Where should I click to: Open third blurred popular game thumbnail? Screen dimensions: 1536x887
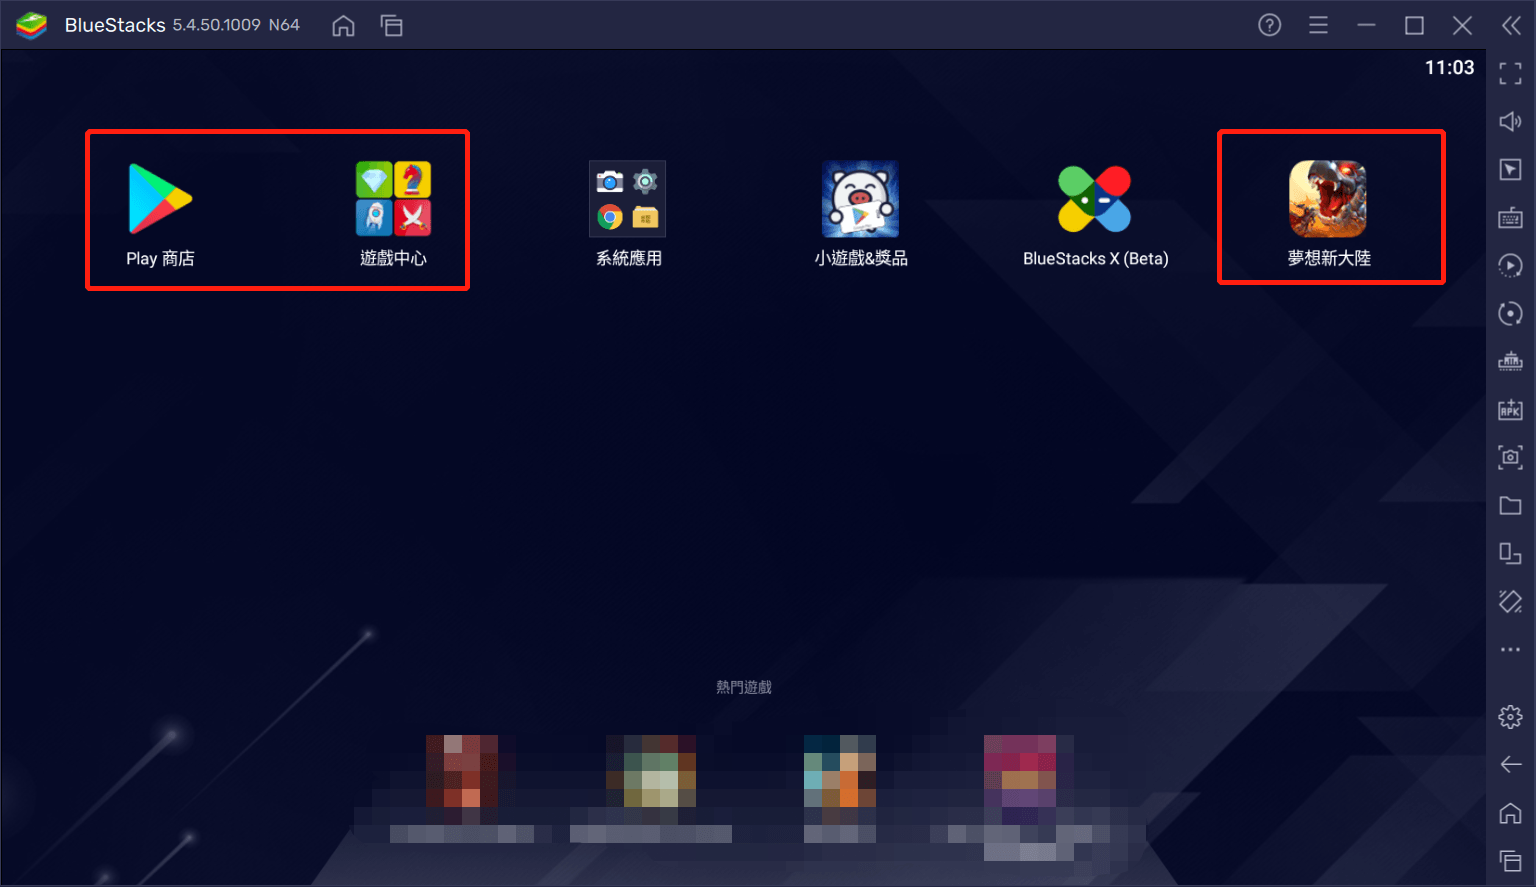click(840, 771)
